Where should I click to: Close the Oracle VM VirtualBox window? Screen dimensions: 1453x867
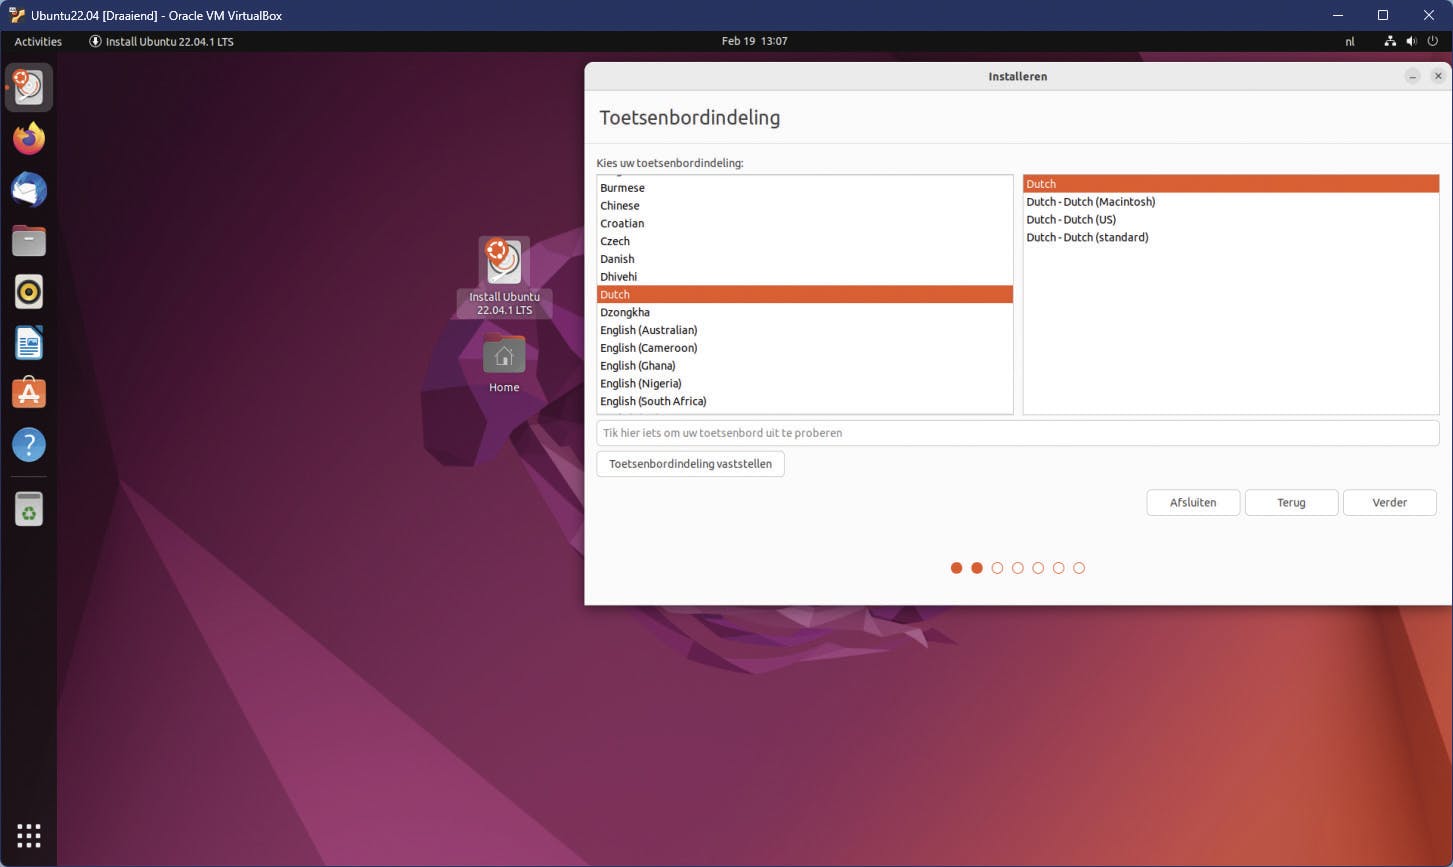point(1429,15)
